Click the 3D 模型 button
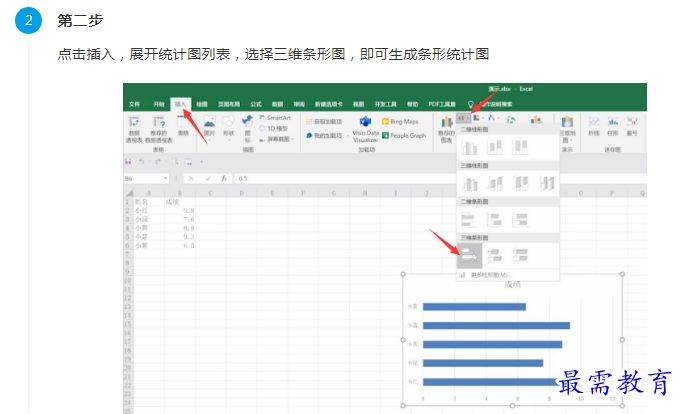680x414 pixels. pyautogui.click(x=274, y=128)
